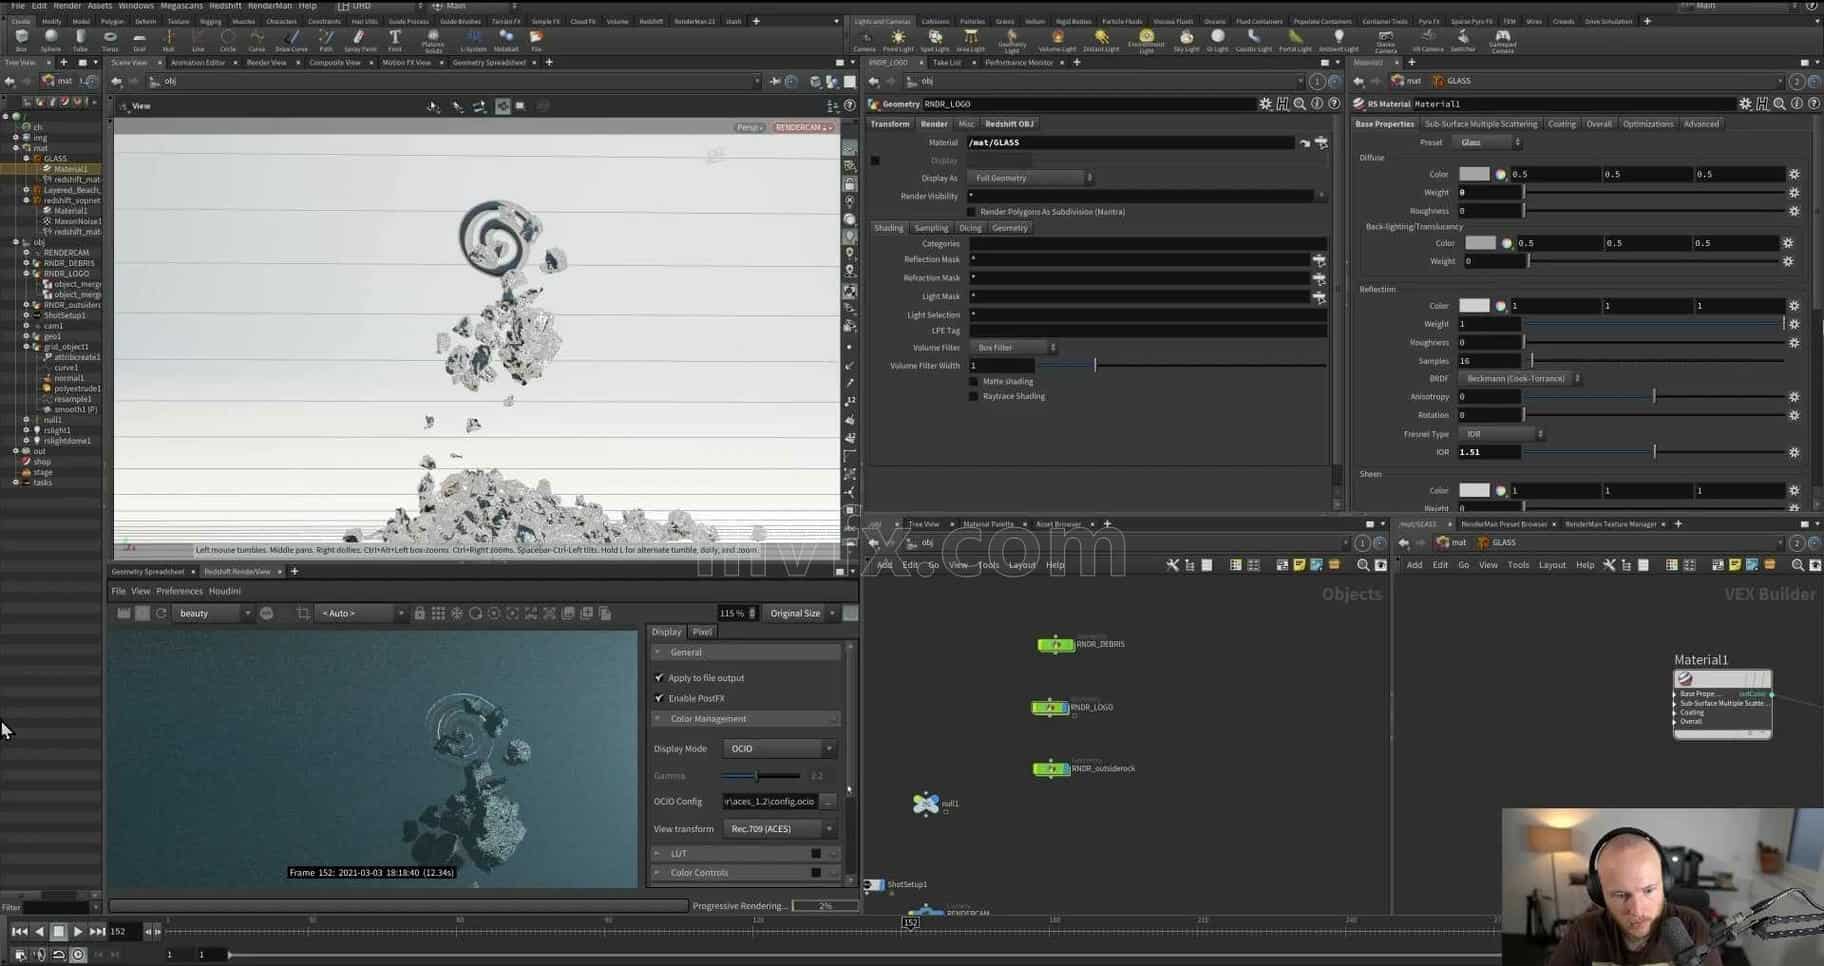Switch to the Sampling tab
The height and width of the screenshot is (966, 1824).
coord(930,228)
